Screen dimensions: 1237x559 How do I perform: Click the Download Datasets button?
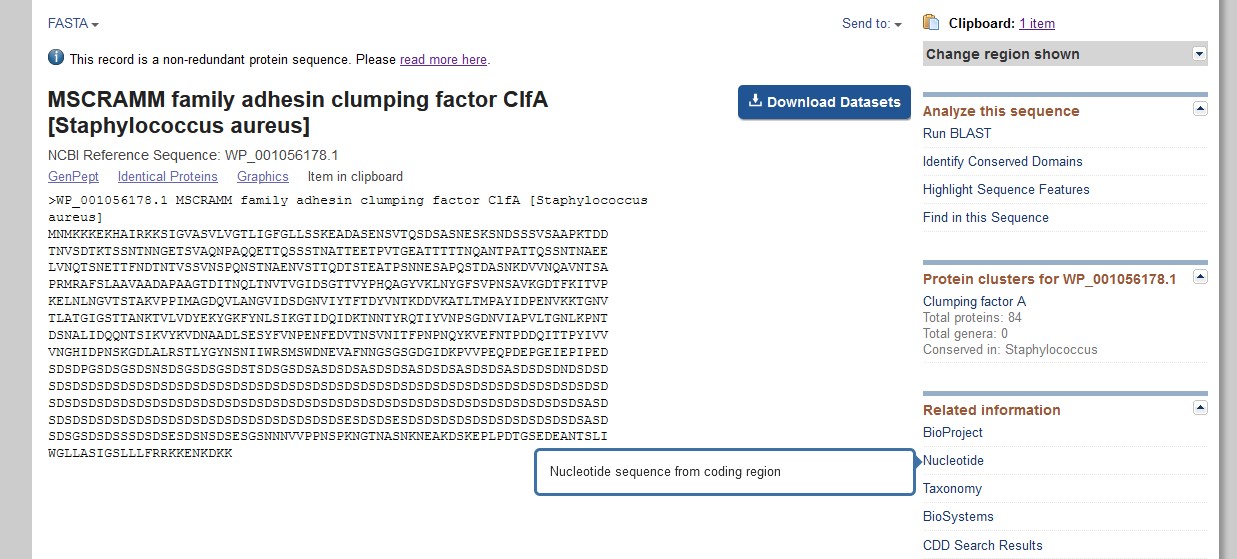pyautogui.click(x=824, y=102)
